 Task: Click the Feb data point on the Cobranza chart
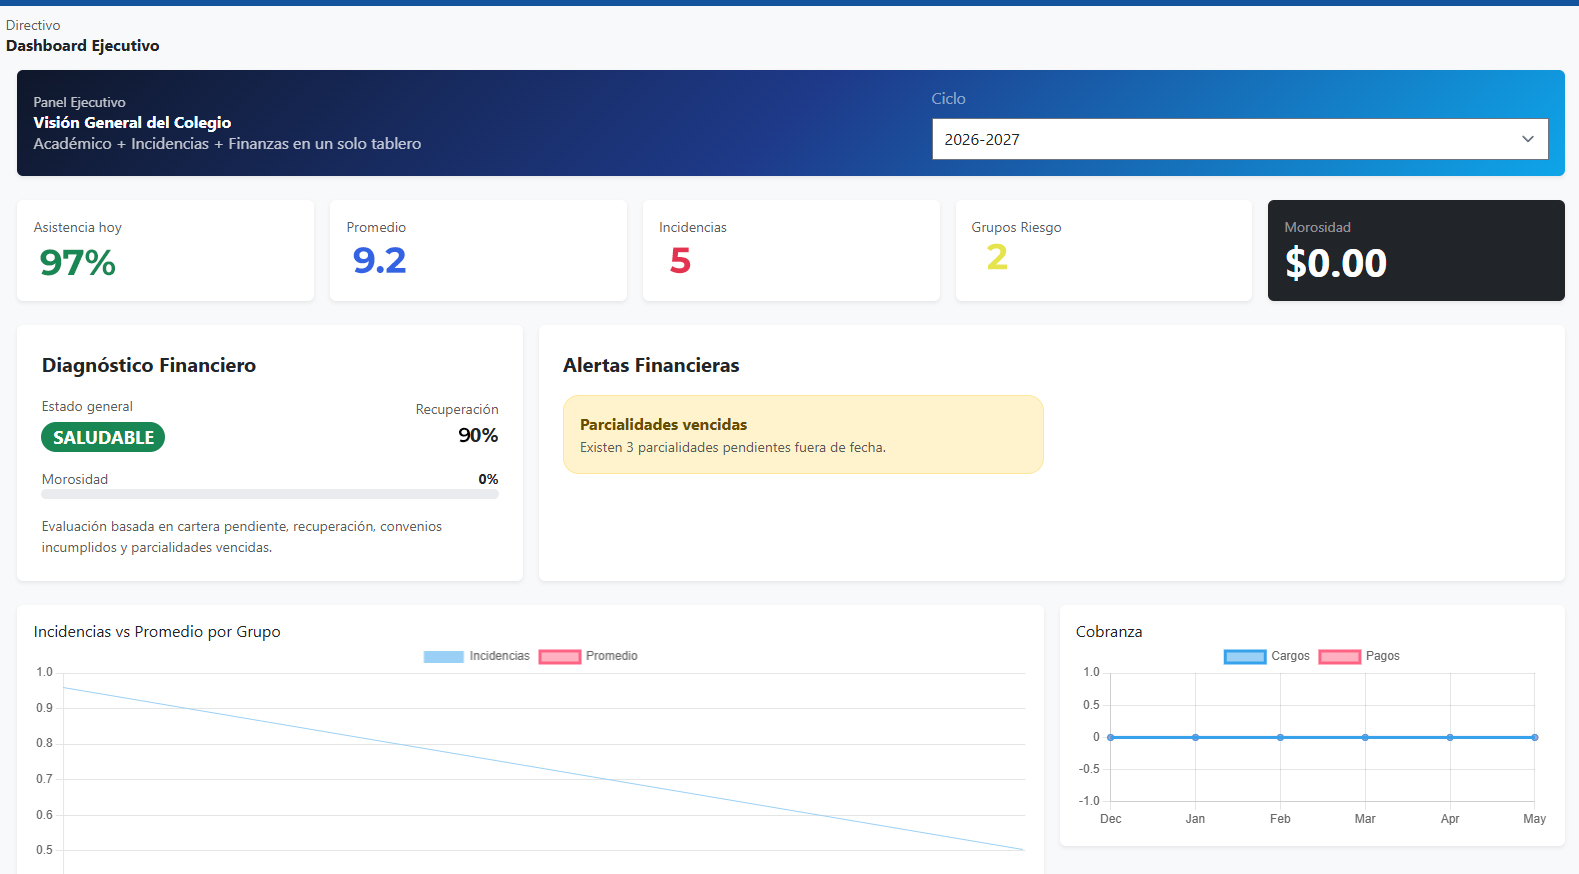1280,737
